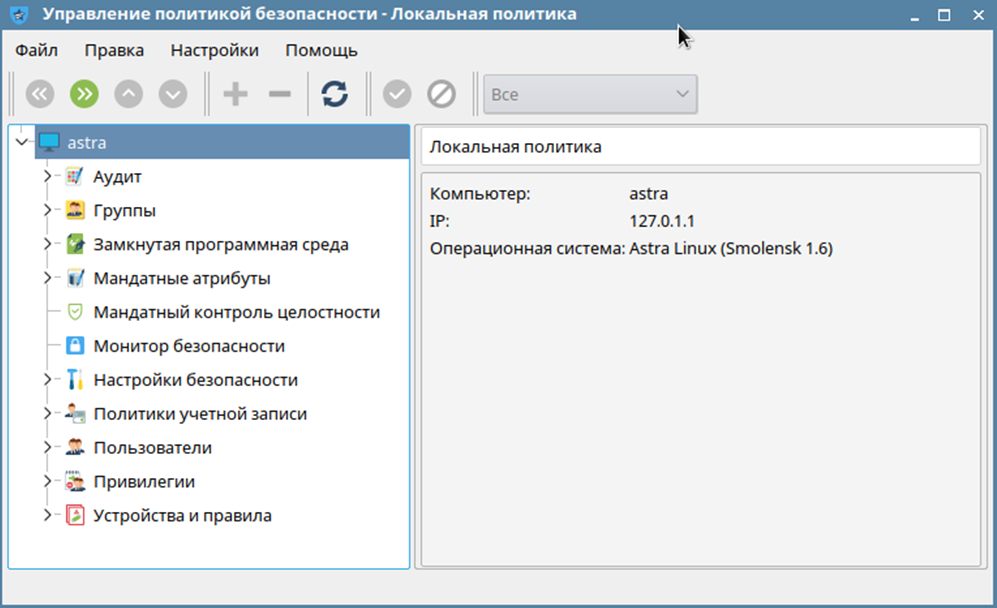The image size is (997, 608).
Task: Open the Файл menu
Action: [x=36, y=50]
